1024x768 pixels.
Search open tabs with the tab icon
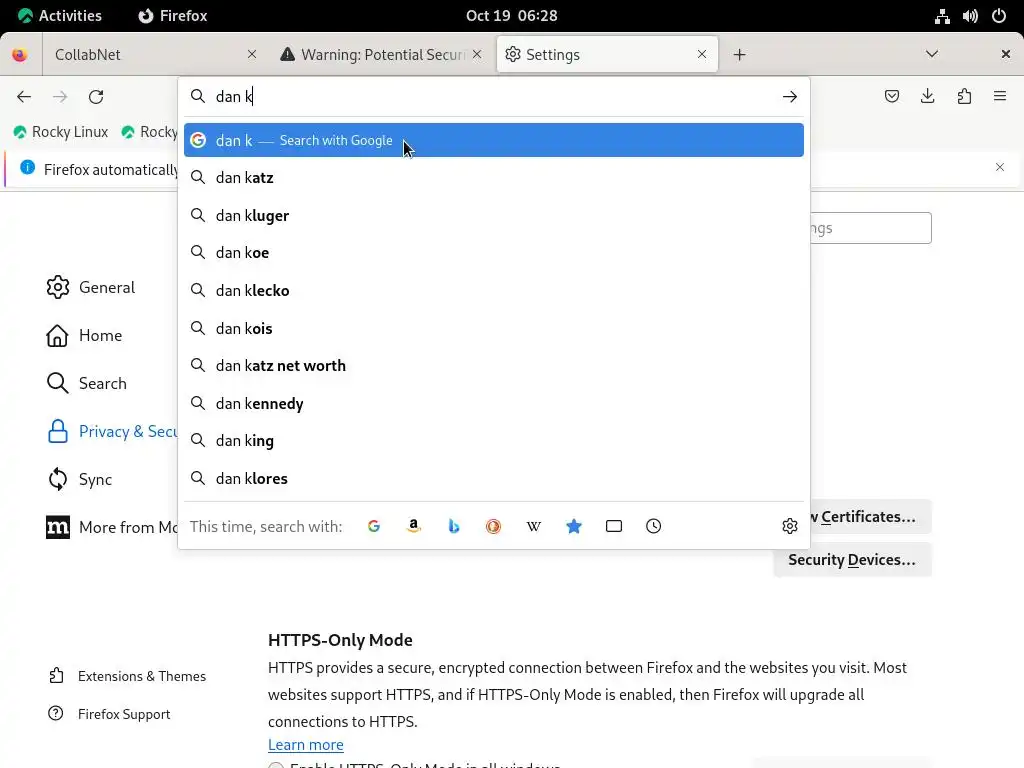pos(614,526)
